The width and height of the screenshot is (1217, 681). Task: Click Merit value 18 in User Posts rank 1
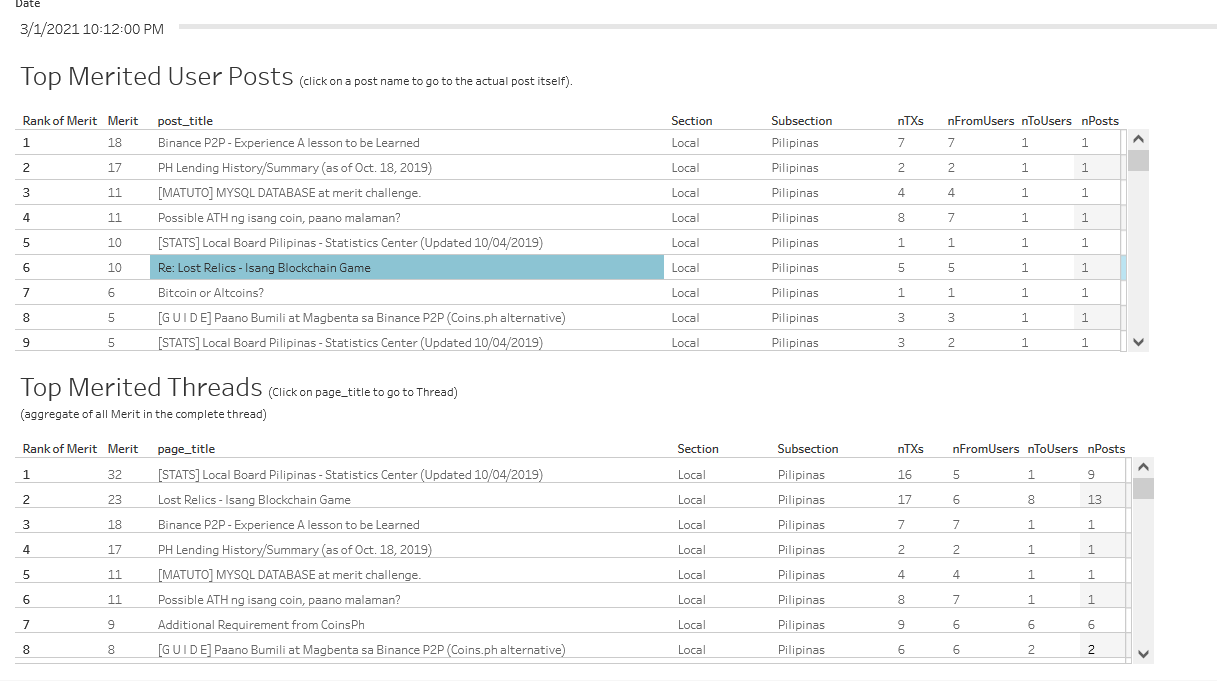(x=115, y=143)
